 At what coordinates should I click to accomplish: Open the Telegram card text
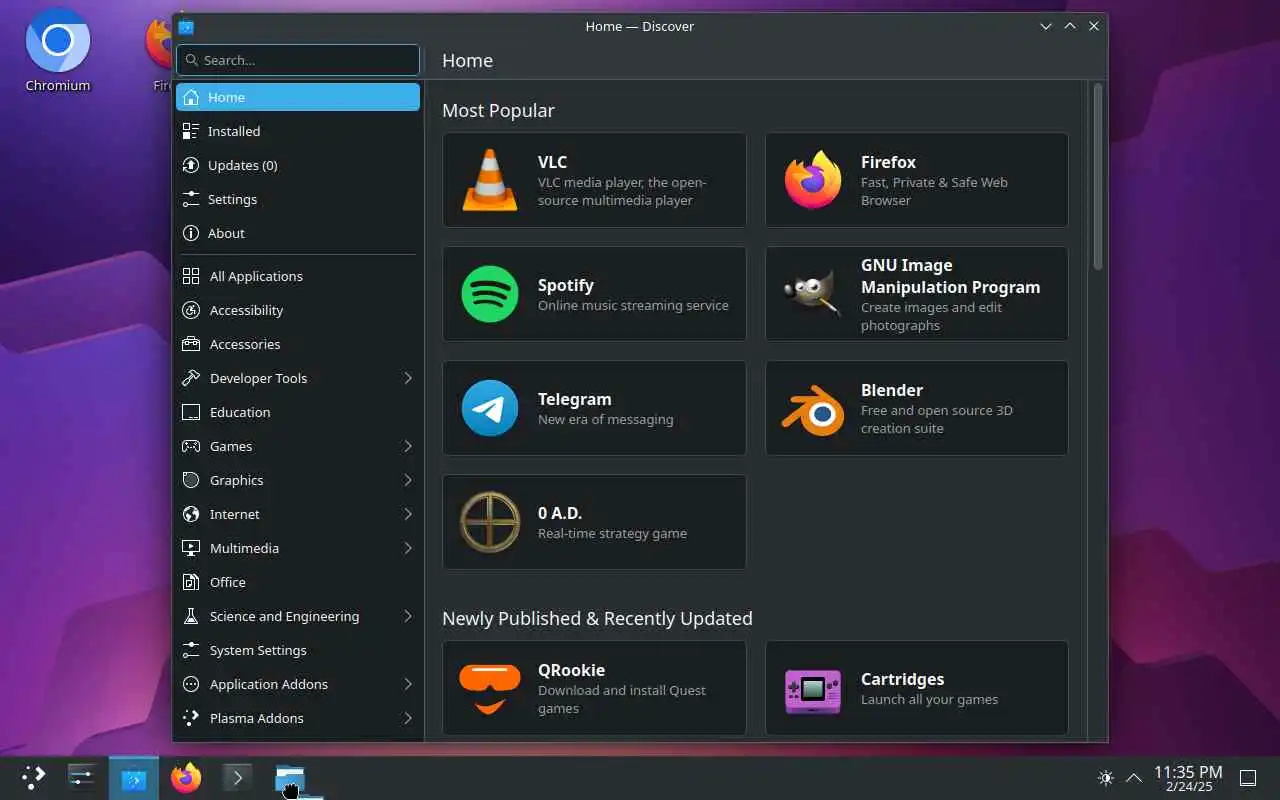tap(605, 408)
